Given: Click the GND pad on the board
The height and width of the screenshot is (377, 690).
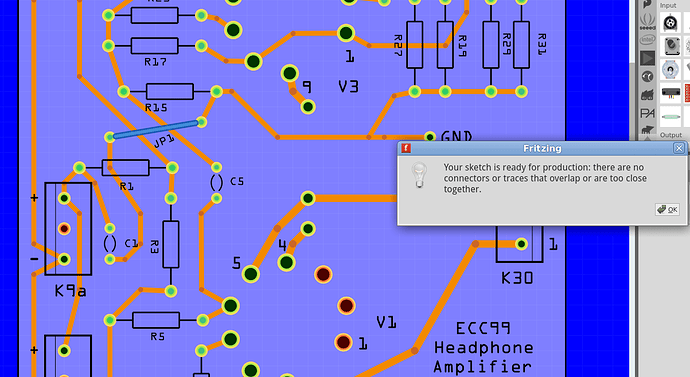Looking at the screenshot, I should pyautogui.click(x=430, y=137).
